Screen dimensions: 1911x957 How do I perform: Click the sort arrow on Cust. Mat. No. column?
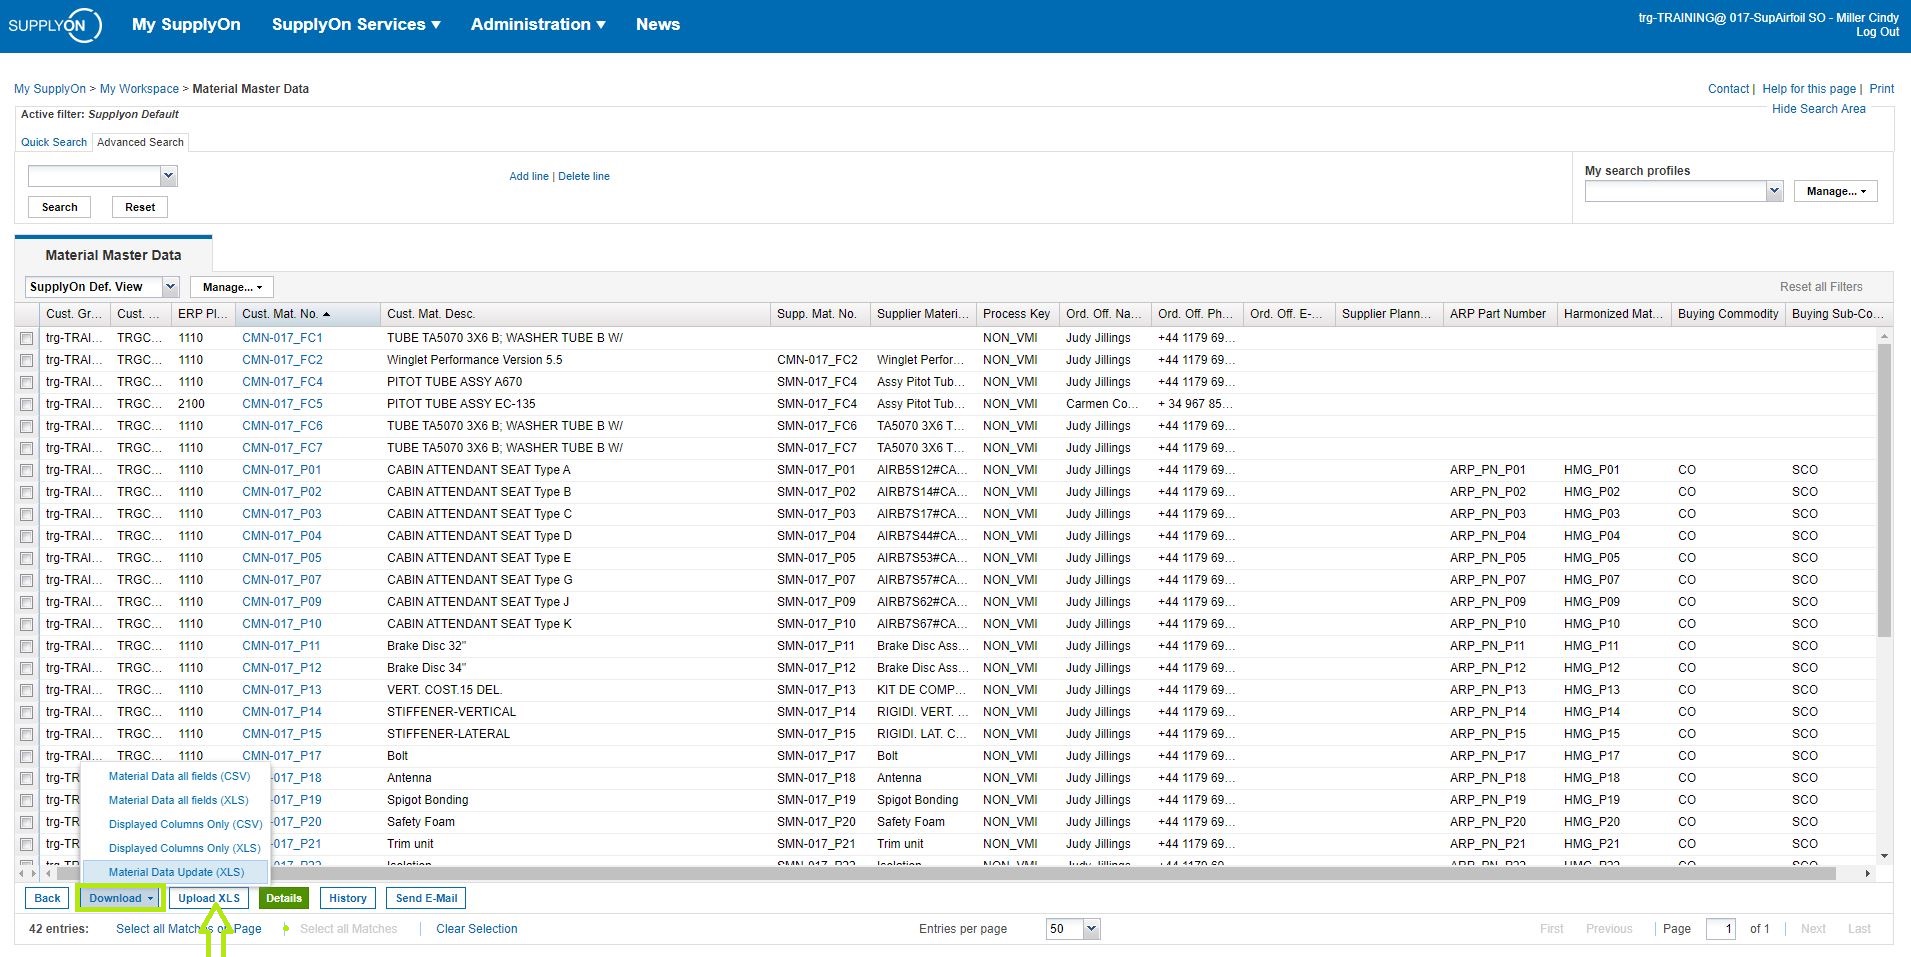point(327,315)
